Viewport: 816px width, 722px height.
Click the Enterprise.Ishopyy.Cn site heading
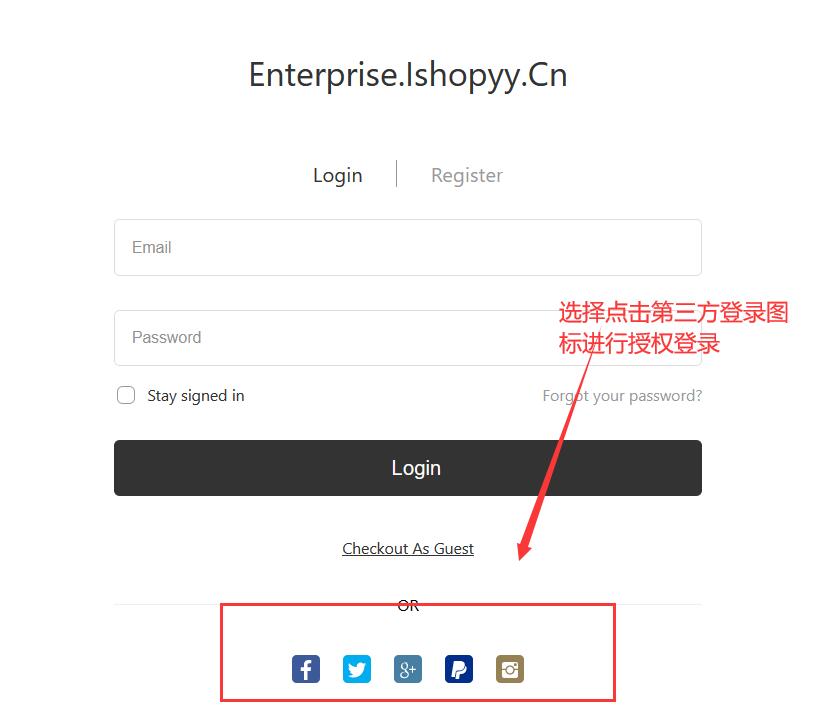pos(407,75)
